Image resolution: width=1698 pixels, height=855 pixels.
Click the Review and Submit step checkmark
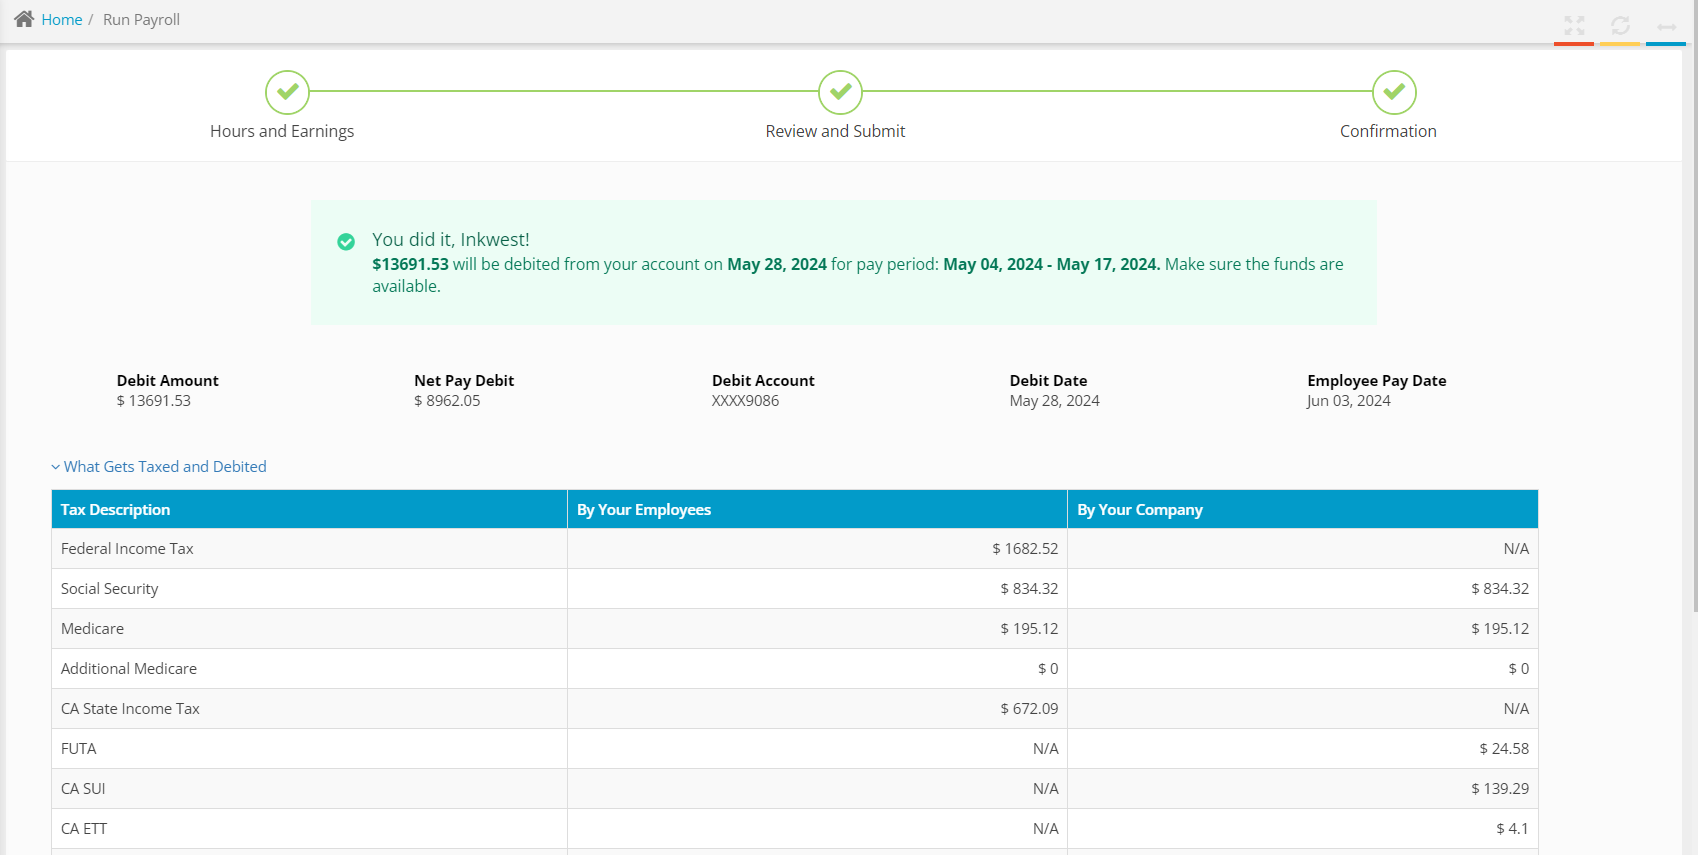[840, 92]
